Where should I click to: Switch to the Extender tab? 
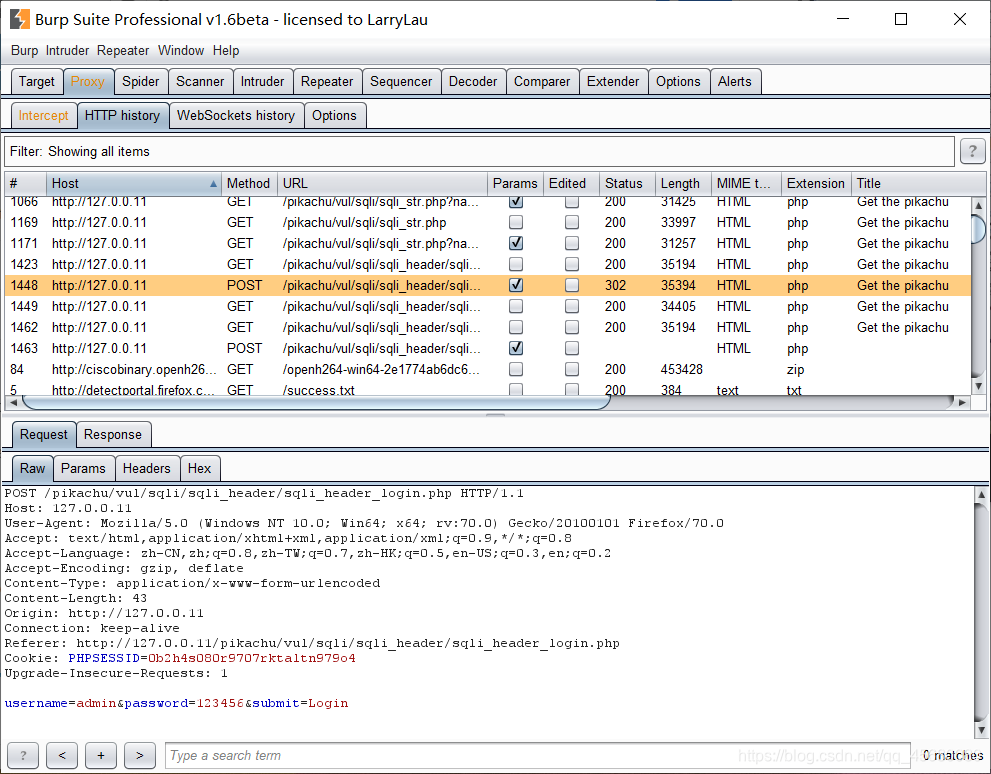pos(613,82)
